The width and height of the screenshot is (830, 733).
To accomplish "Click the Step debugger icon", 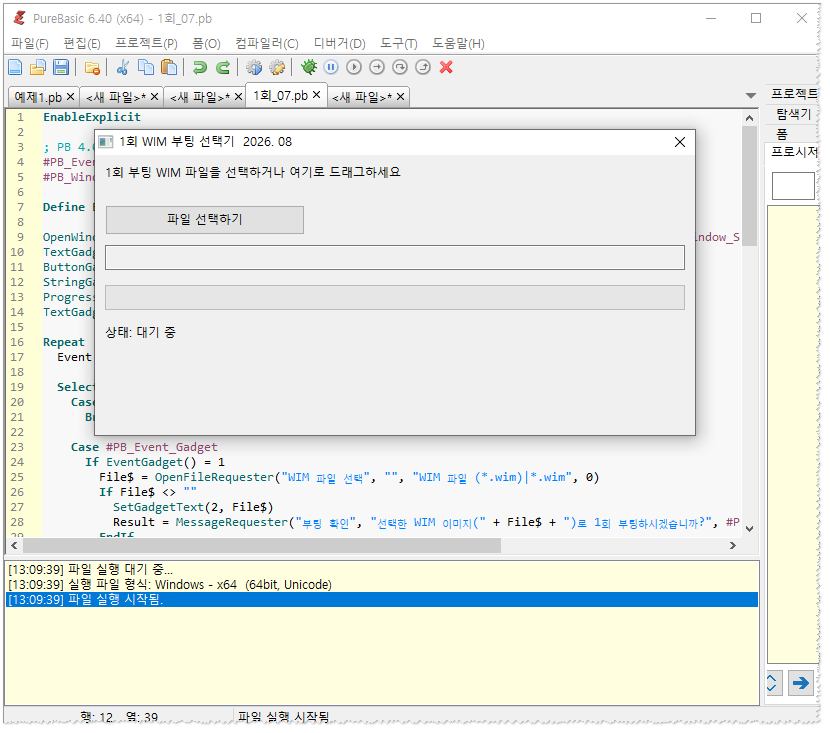I will pos(377,67).
